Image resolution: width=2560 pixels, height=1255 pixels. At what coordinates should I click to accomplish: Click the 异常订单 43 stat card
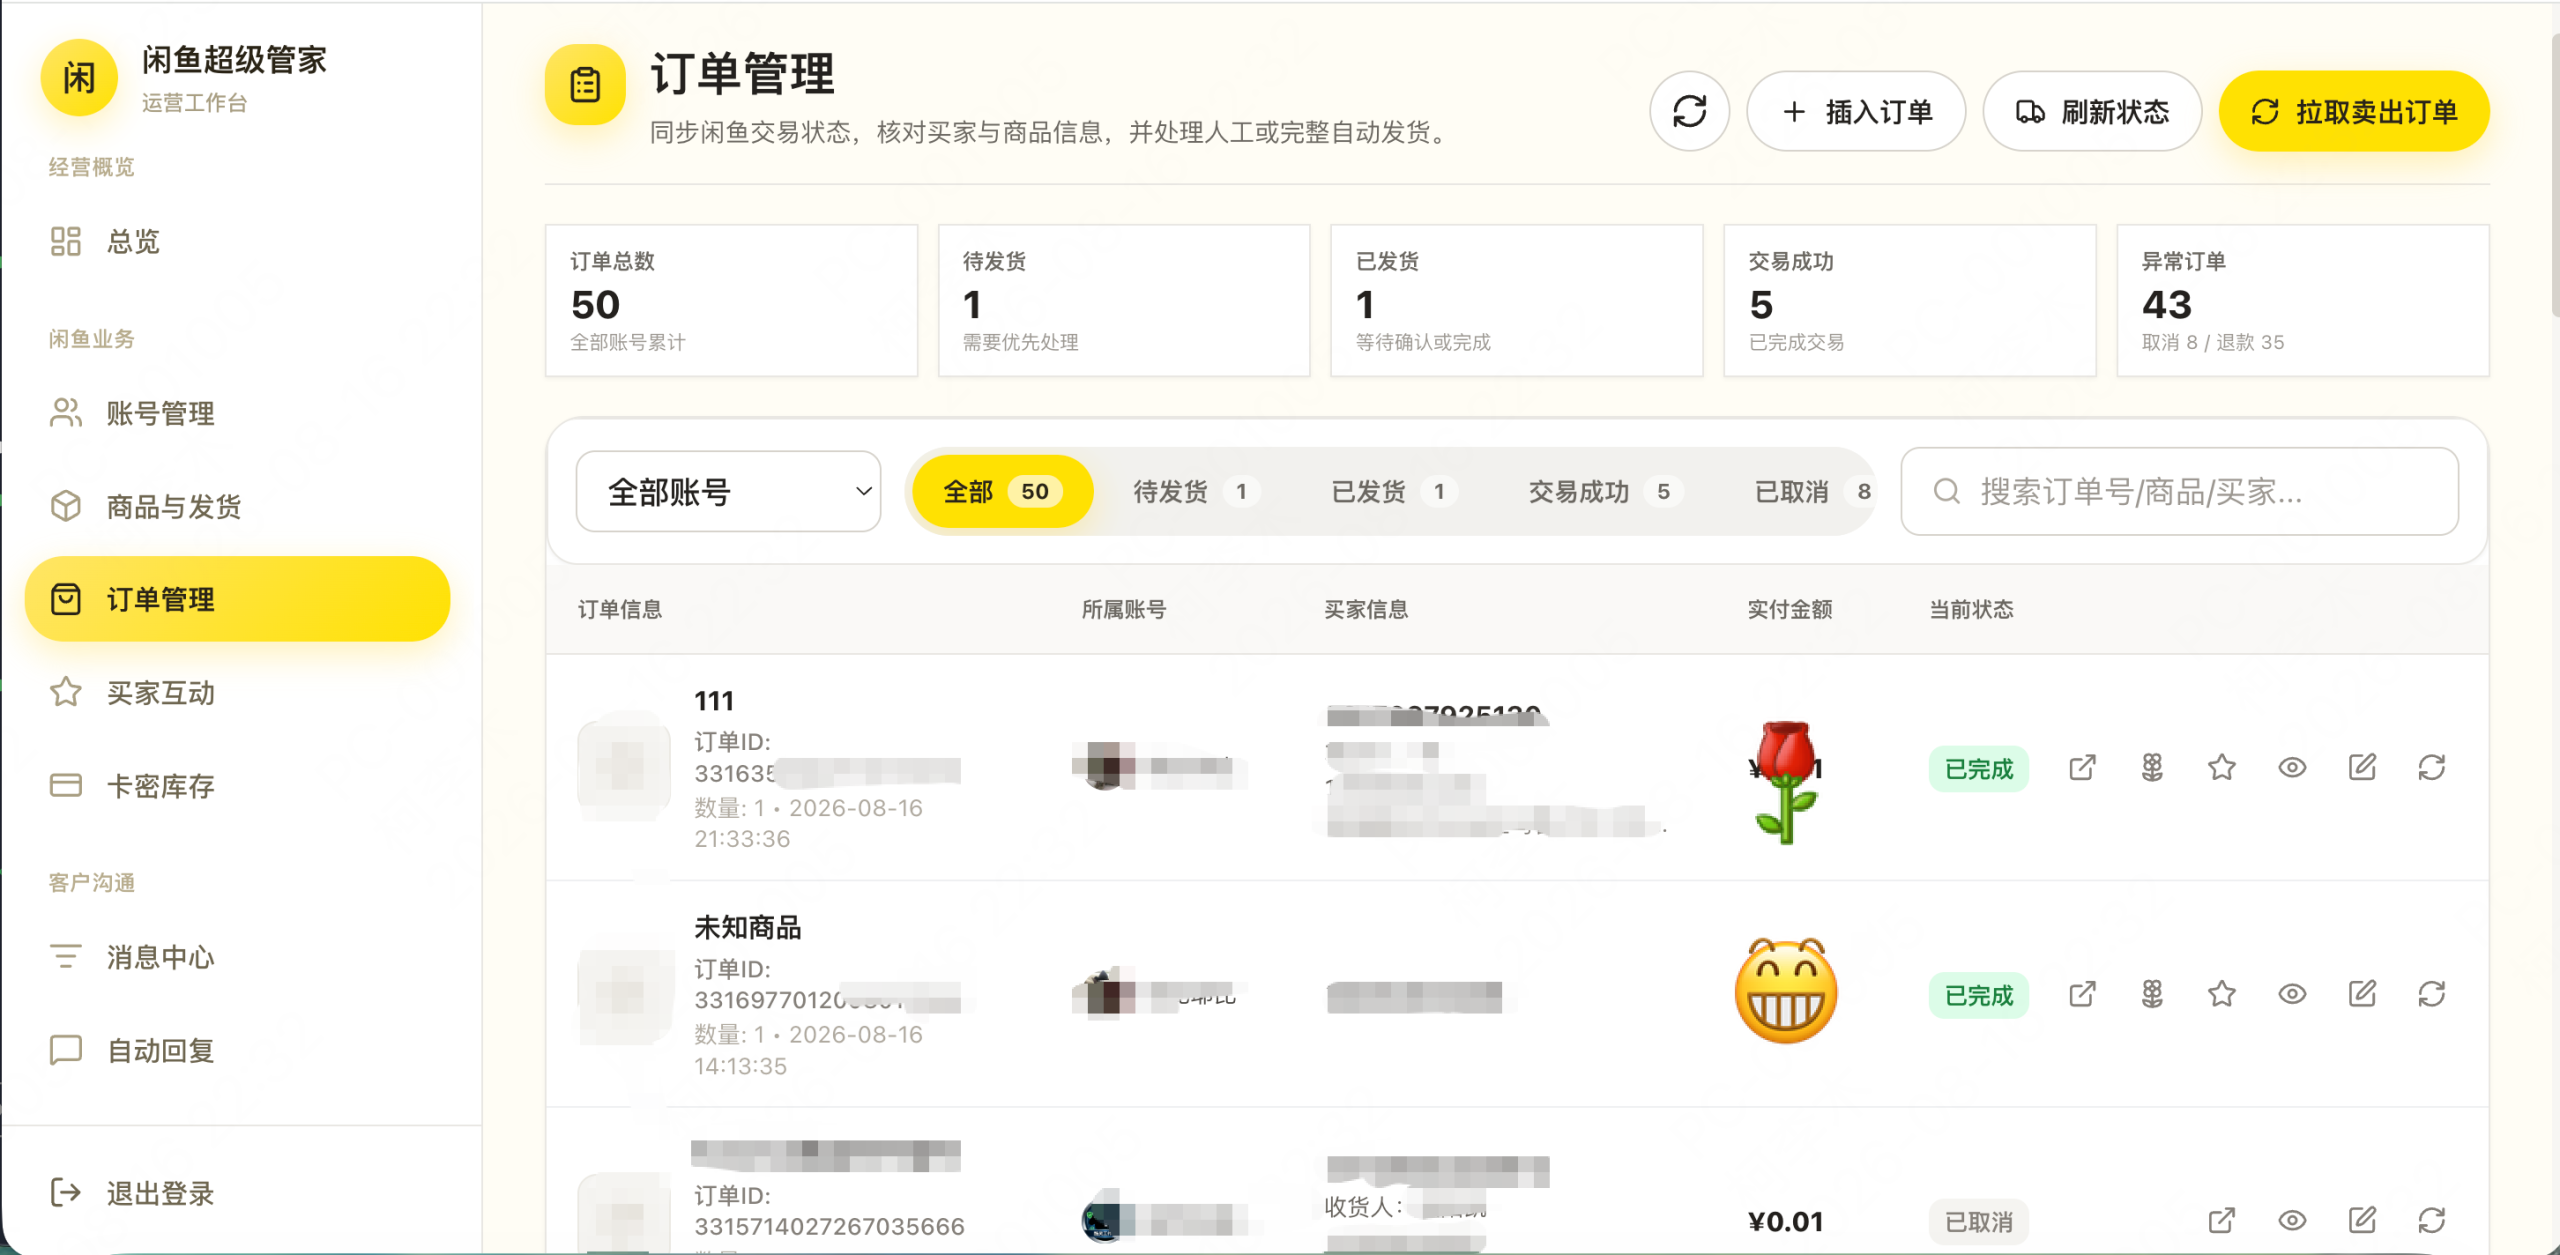2303,301
